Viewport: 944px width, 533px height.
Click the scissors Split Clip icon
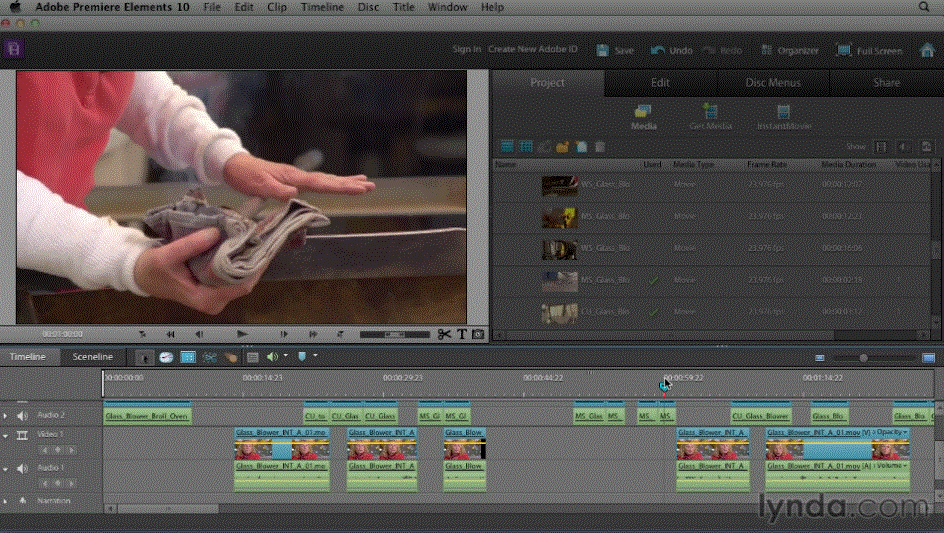[444, 334]
